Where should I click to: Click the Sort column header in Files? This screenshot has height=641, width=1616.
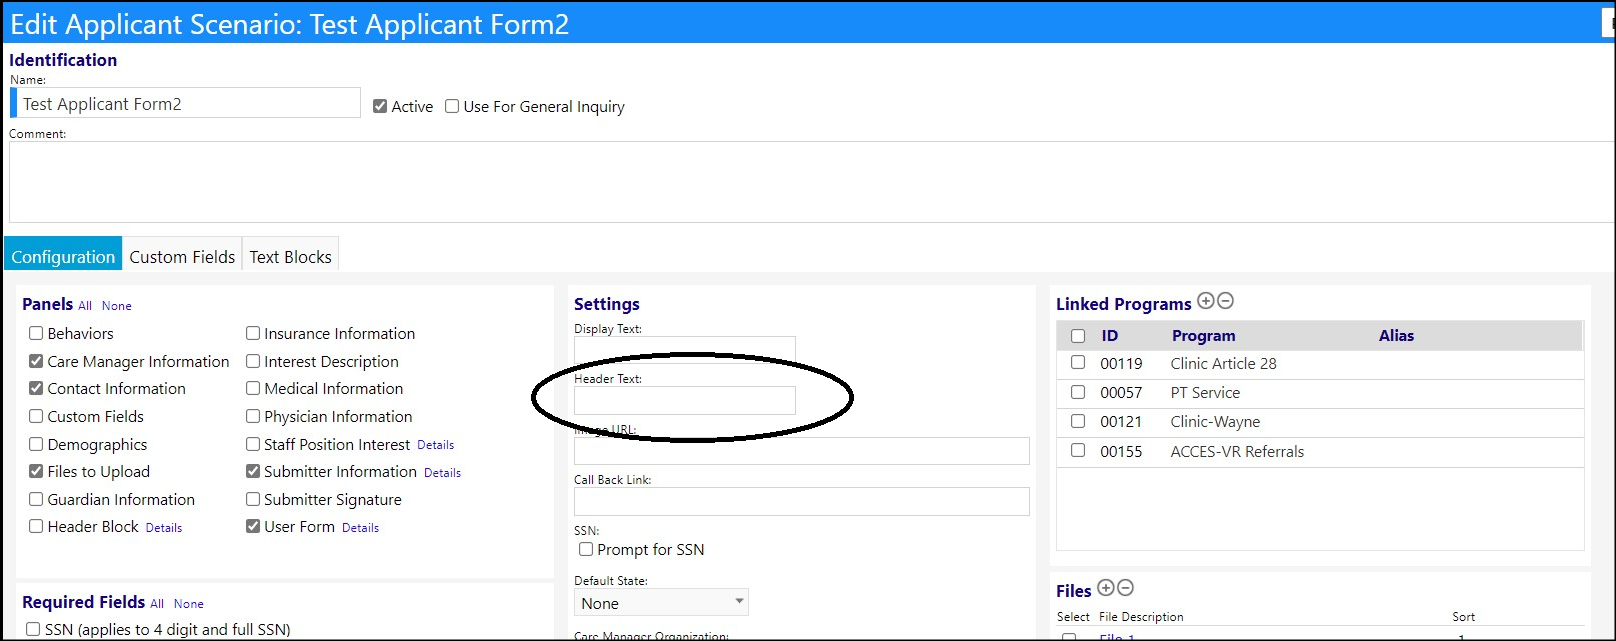point(1463,617)
